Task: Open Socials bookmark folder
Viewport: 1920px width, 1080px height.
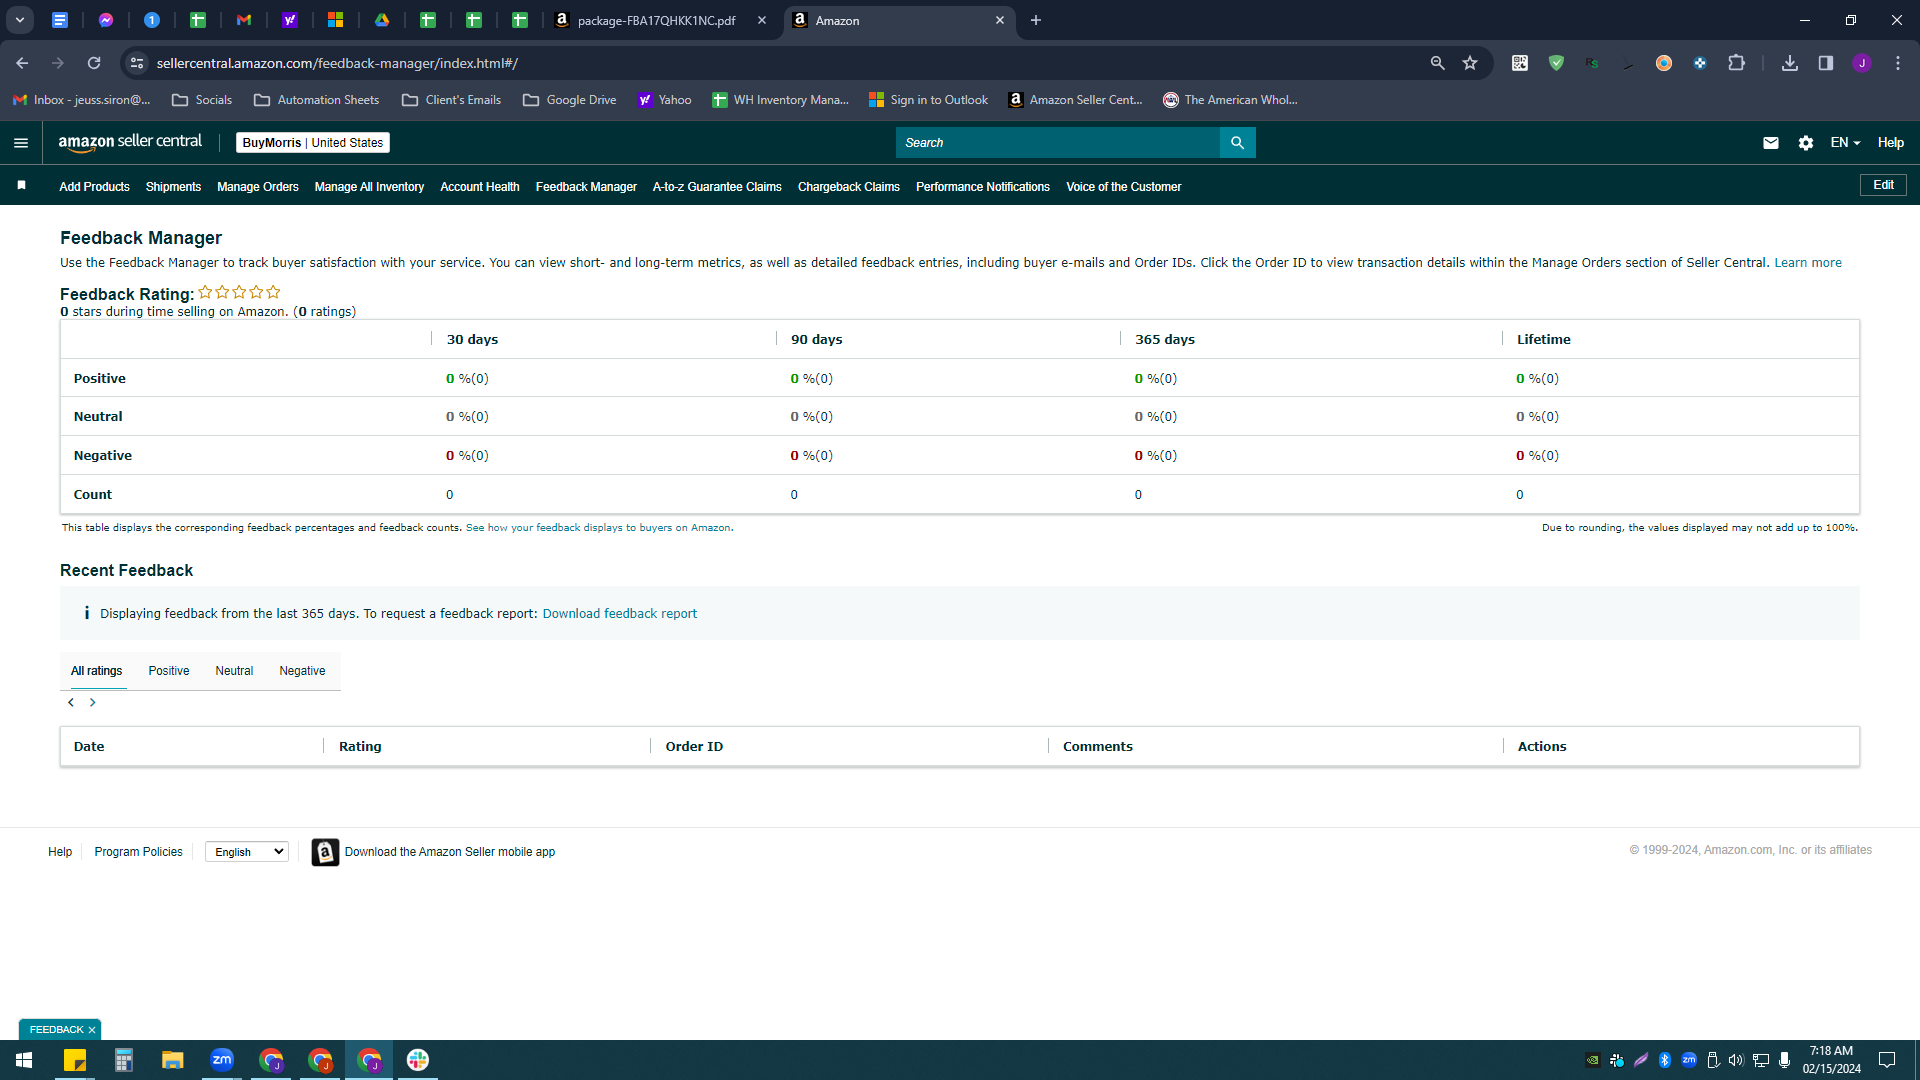Action: tap(202, 100)
